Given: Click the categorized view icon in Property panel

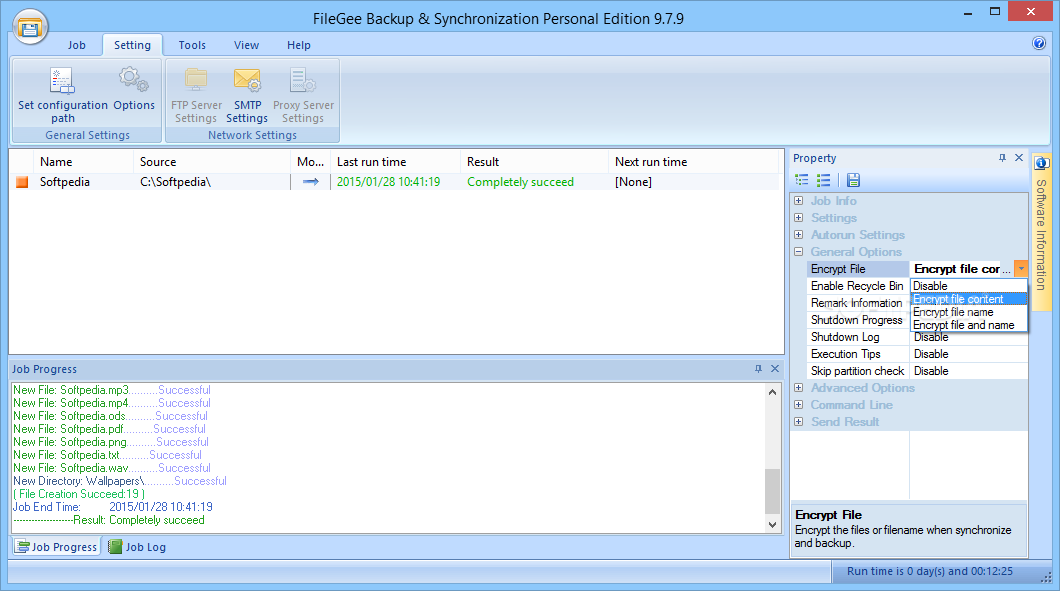Looking at the screenshot, I should (802, 180).
